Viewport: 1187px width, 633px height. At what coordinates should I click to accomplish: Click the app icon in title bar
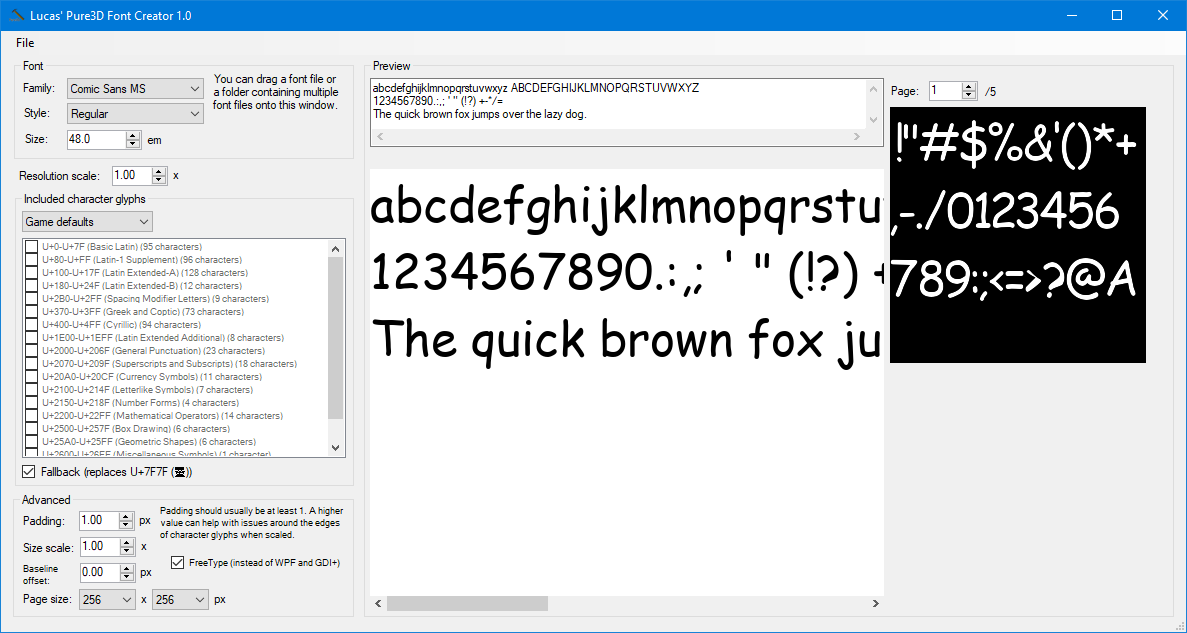(17, 16)
